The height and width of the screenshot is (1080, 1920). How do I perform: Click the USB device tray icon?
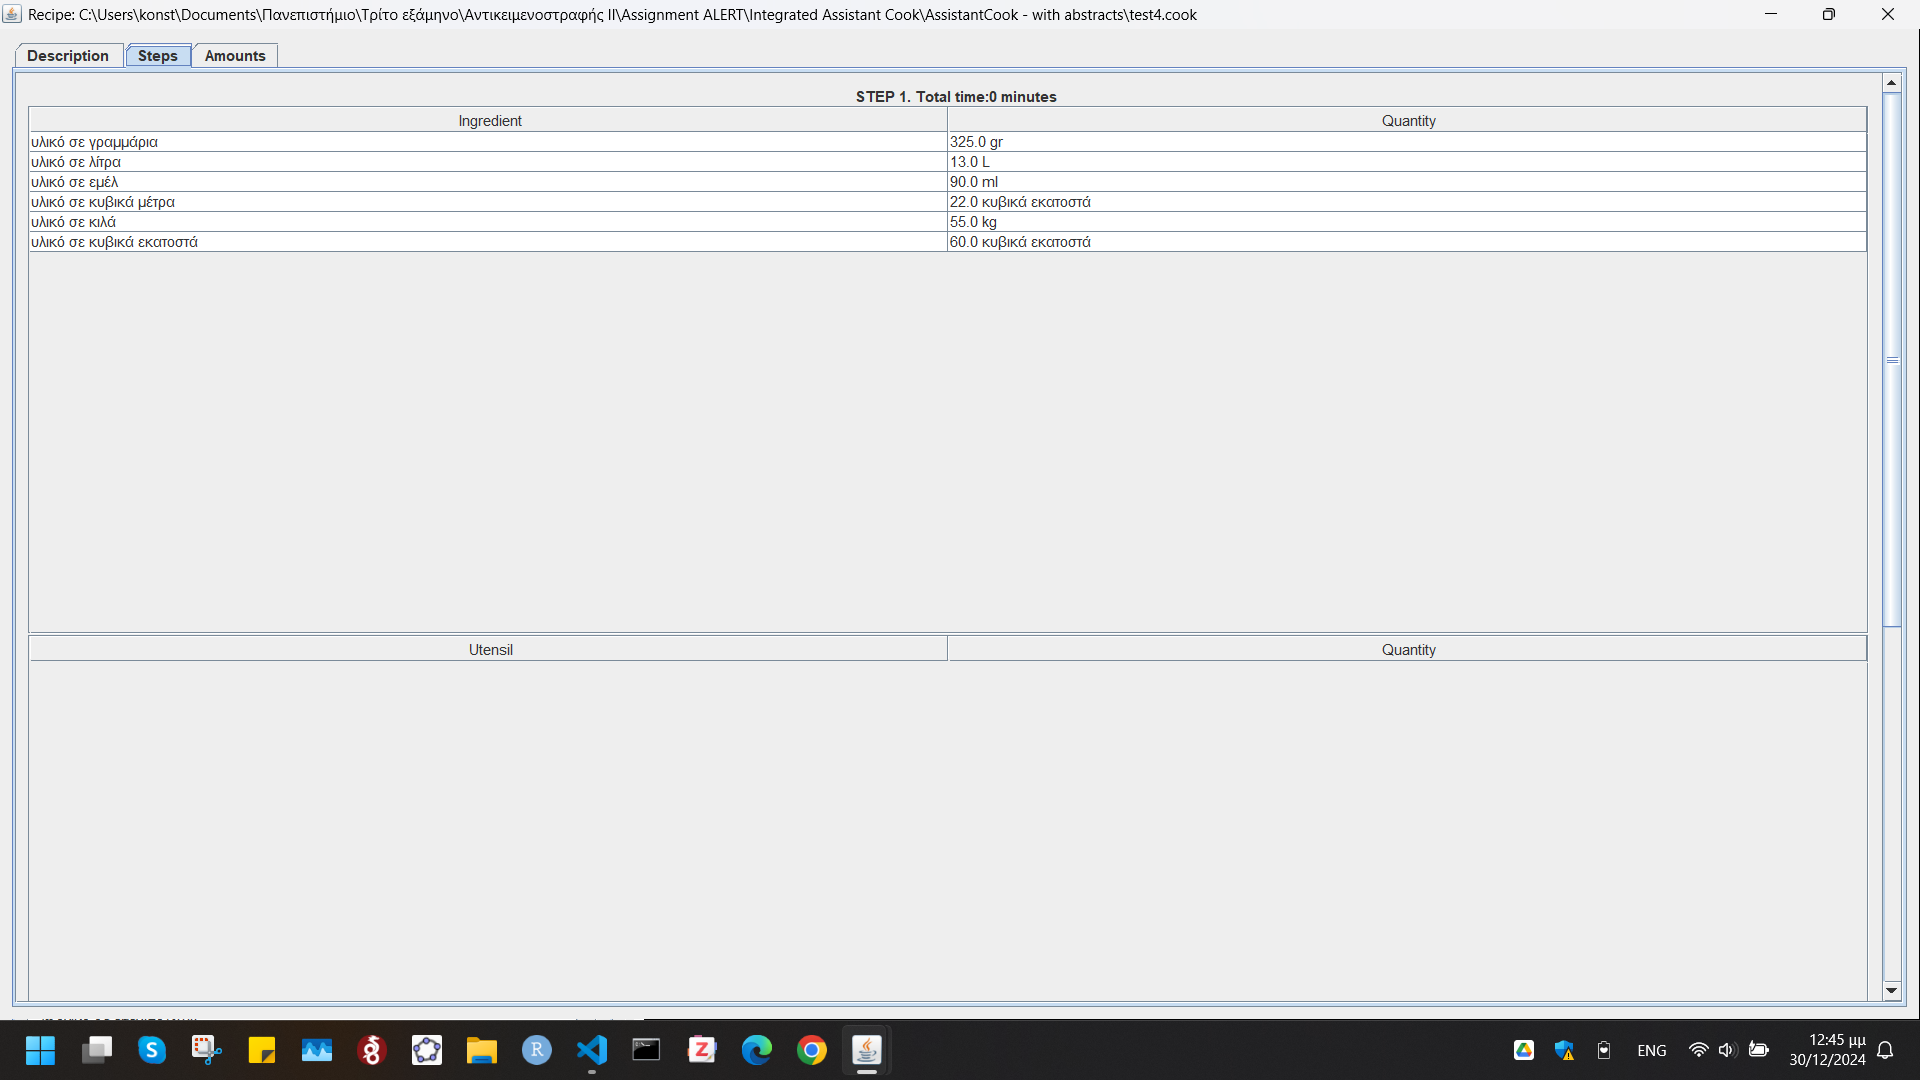[1604, 1050]
